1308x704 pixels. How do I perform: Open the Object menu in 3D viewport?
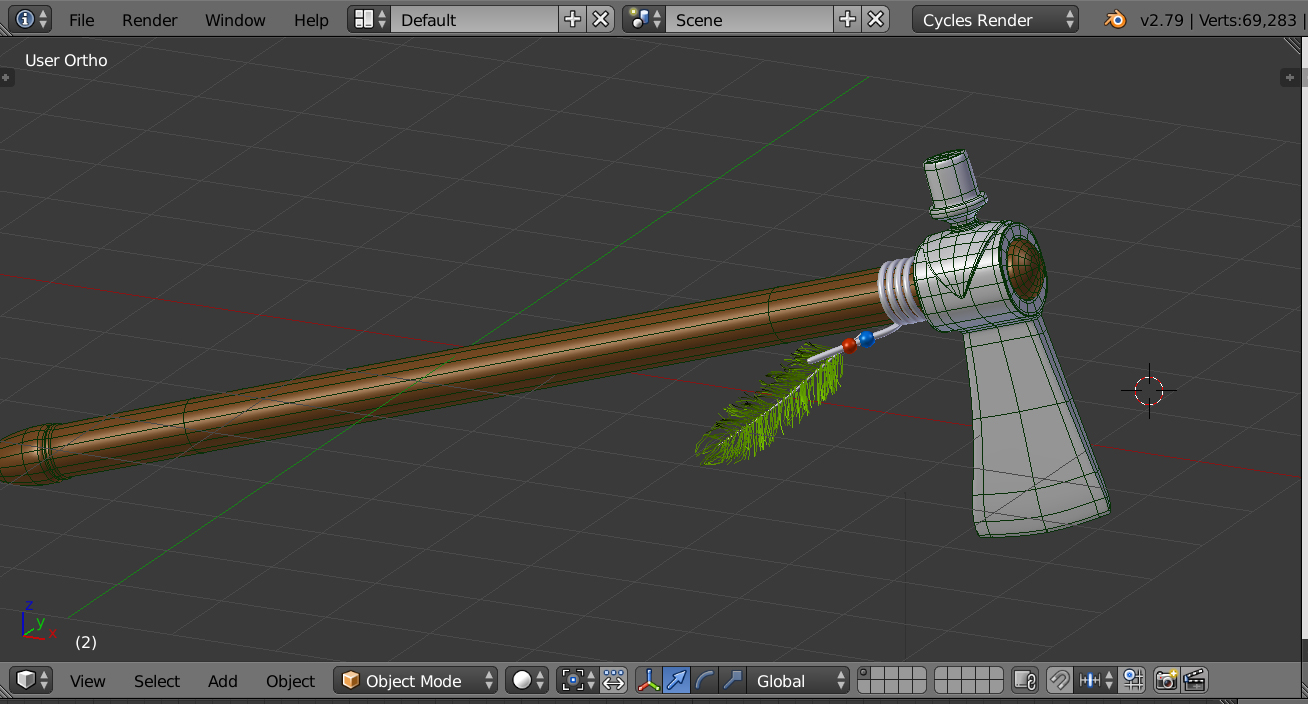[x=290, y=681]
